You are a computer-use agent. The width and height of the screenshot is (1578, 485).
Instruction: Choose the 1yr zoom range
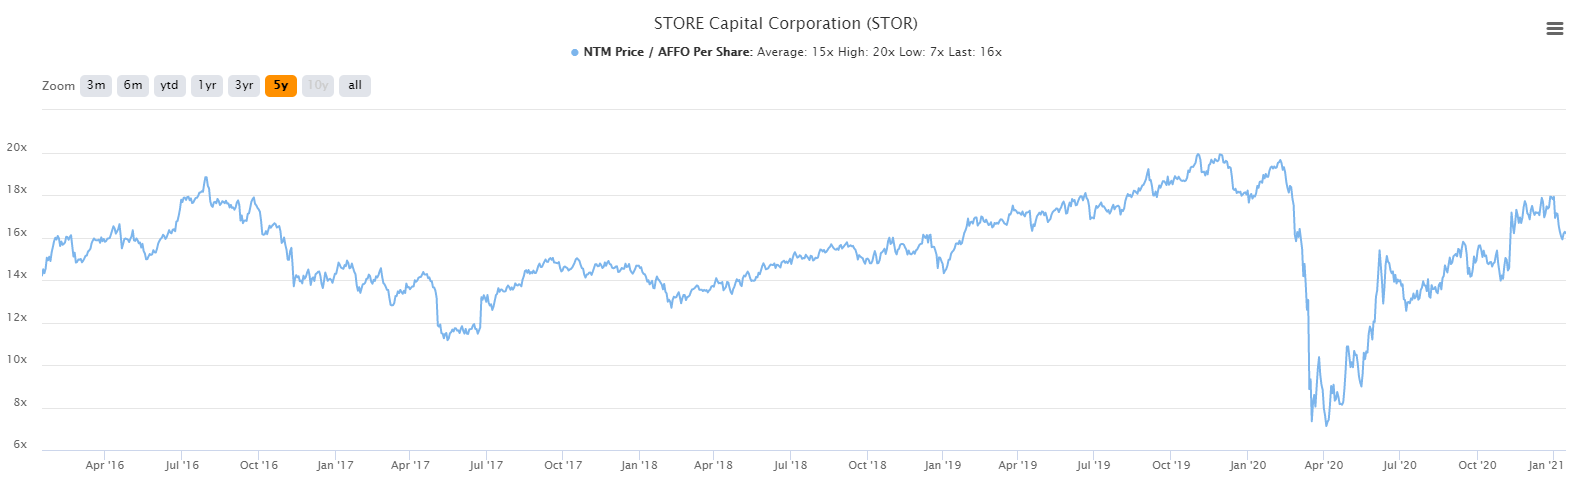[x=207, y=86]
